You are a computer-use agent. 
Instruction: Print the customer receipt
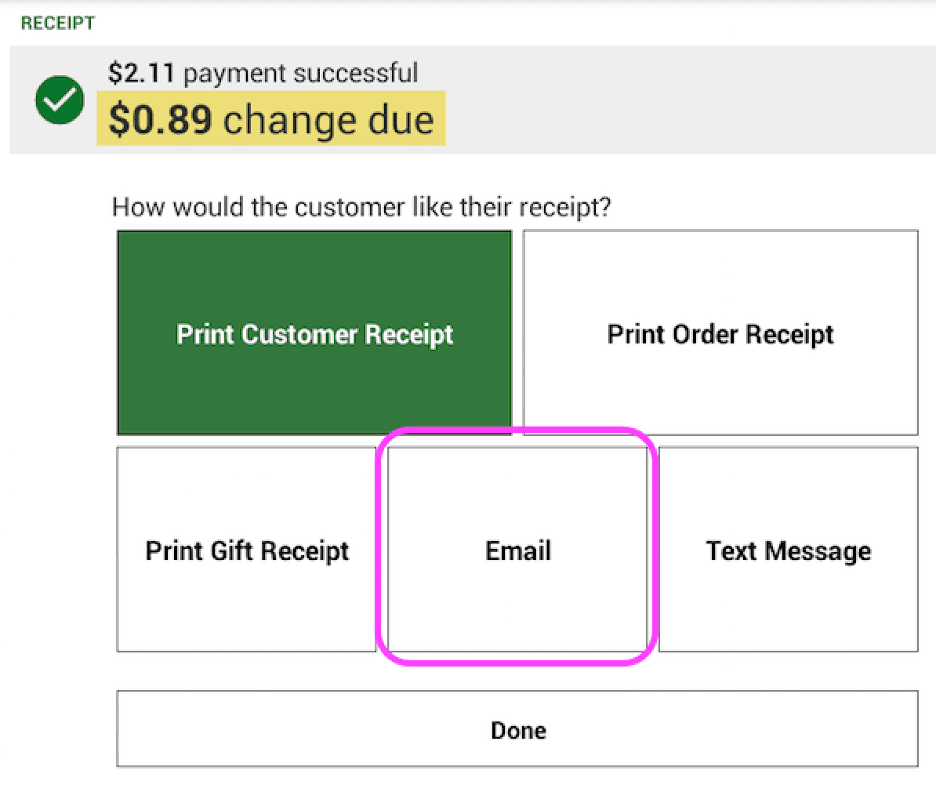pyautogui.click(x=314, y=334)
